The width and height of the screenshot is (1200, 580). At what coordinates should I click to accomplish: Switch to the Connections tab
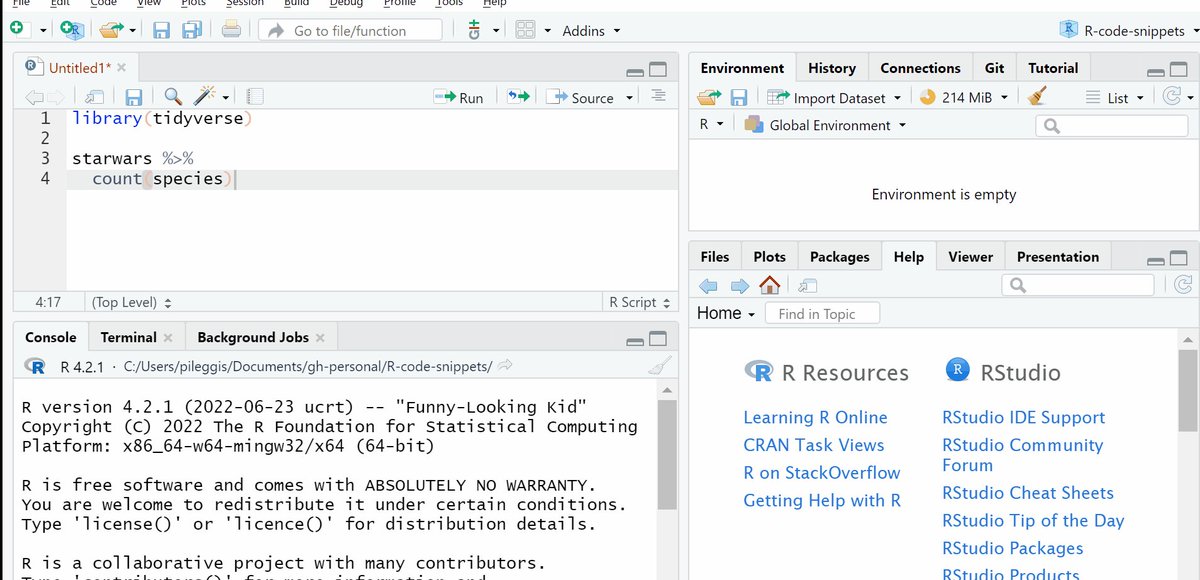coord(920,68)
